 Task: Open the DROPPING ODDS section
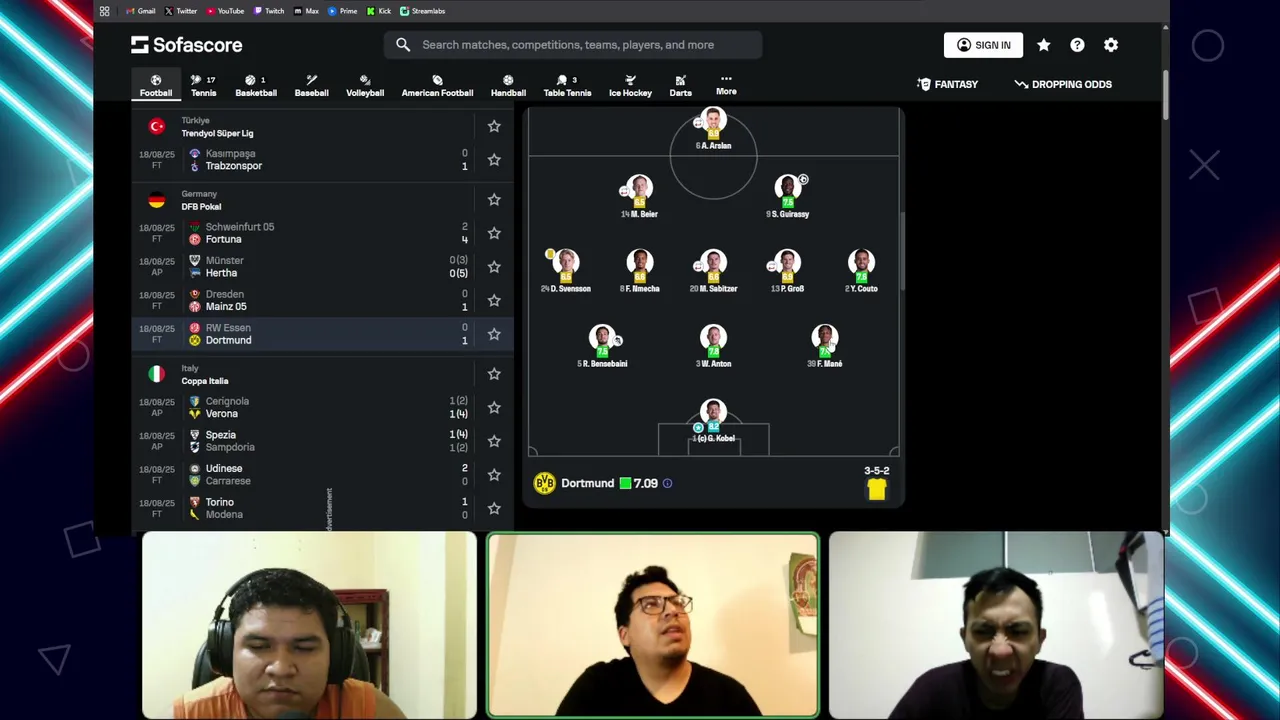coord(1062,84)
